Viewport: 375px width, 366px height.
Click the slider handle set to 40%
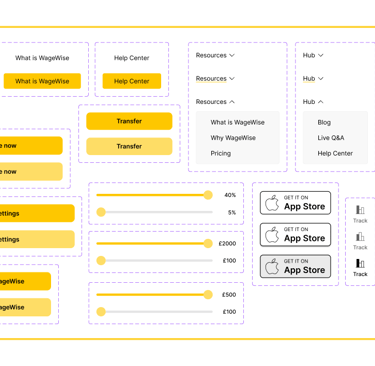208,195
